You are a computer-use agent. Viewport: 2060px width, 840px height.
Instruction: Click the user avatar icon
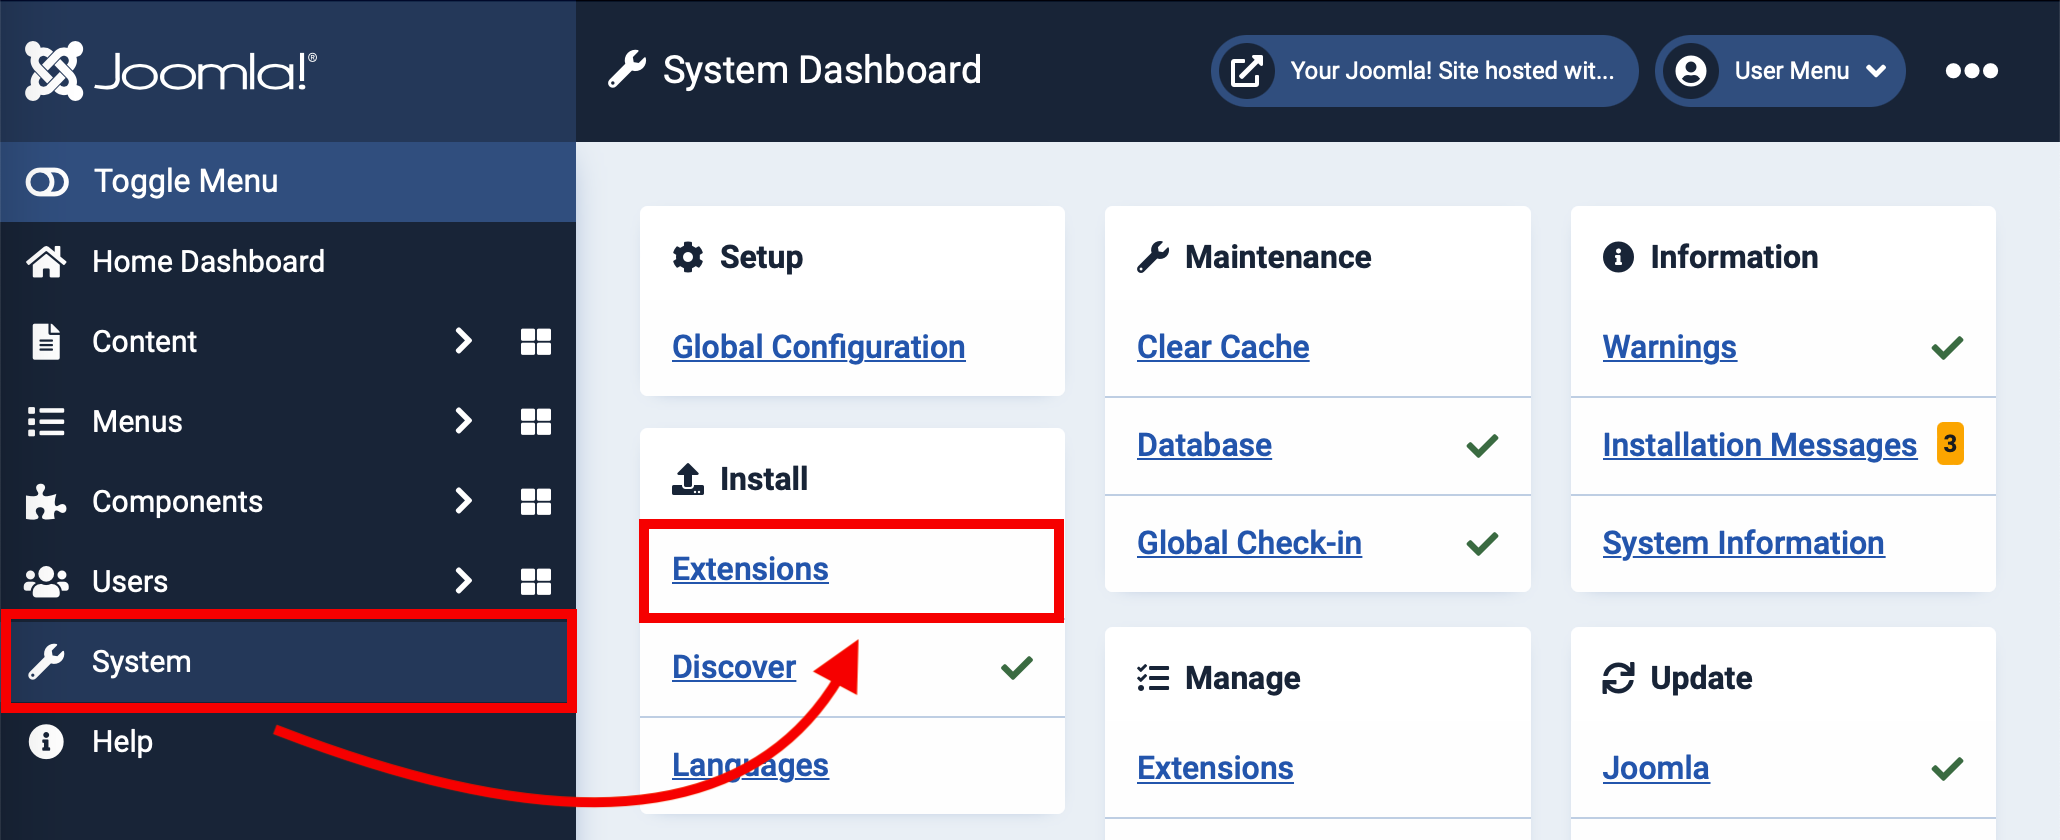click(x=1691, y=71)
